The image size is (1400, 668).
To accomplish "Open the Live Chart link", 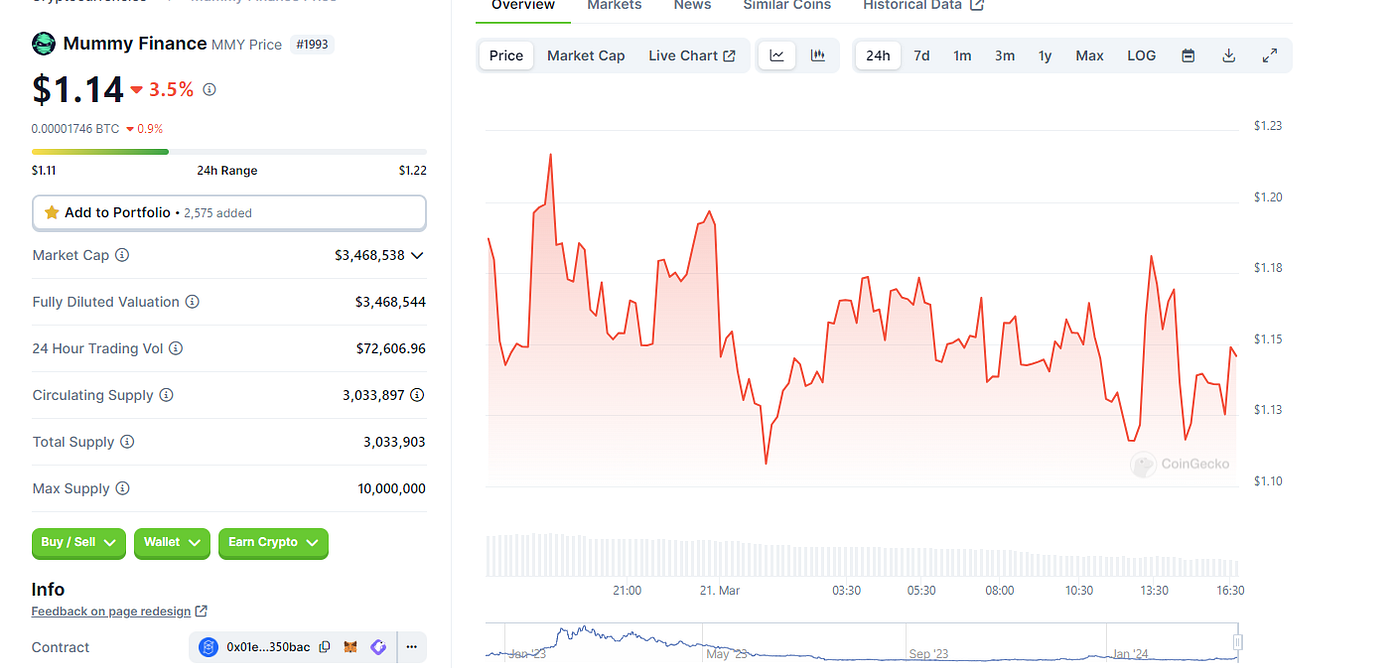I will click(692, 56).
